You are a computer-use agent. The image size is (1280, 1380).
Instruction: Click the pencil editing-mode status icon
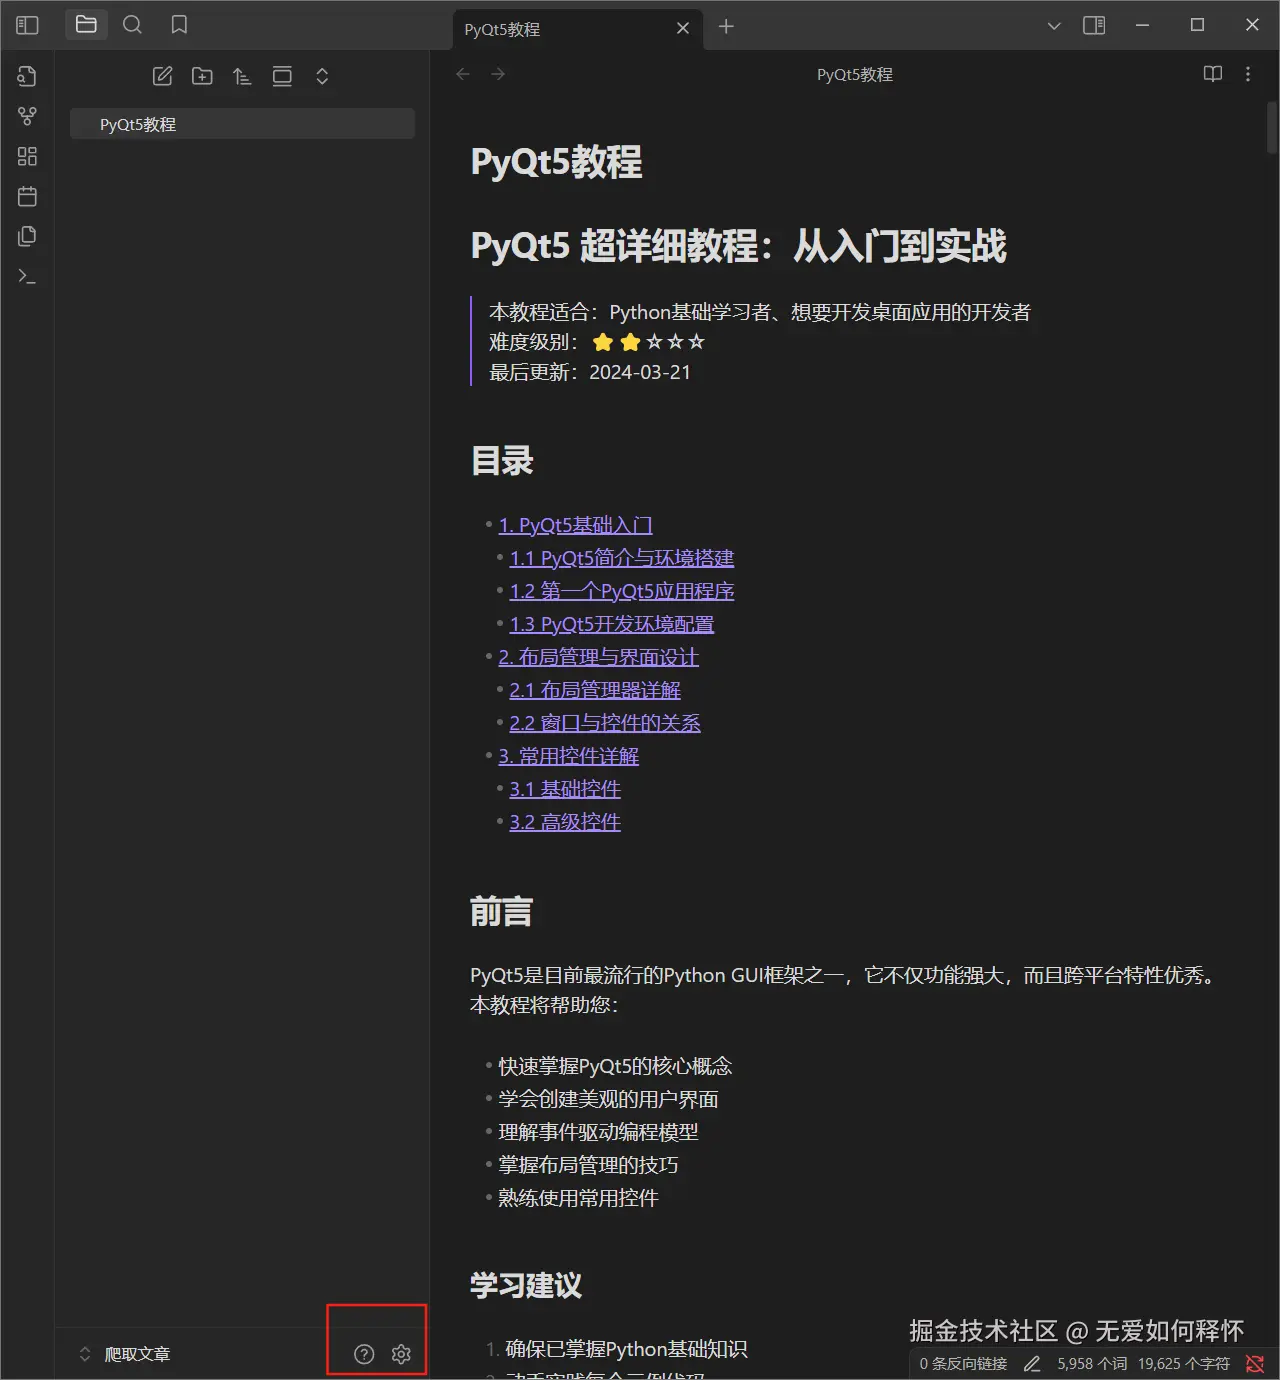(1032, 1364)
